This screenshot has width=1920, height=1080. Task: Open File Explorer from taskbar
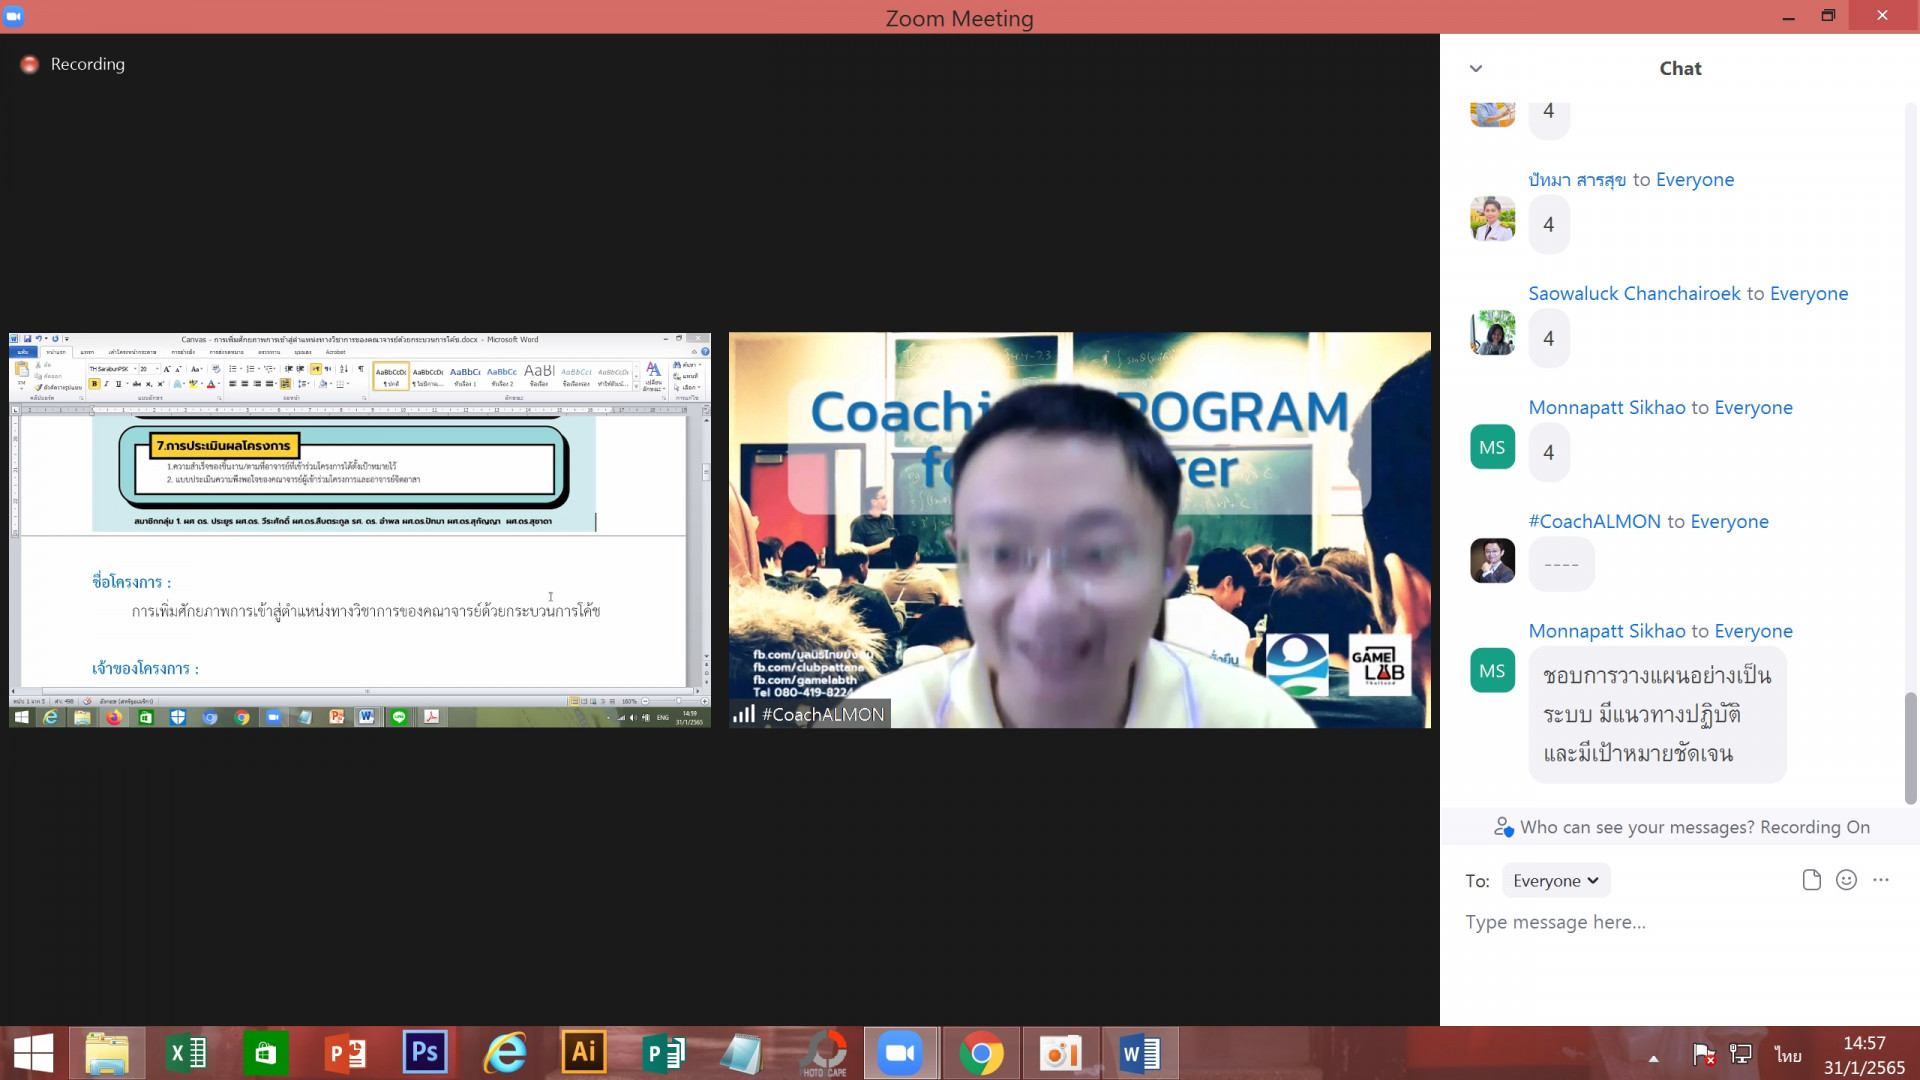pyautogui.click(x=107, y=1053)
